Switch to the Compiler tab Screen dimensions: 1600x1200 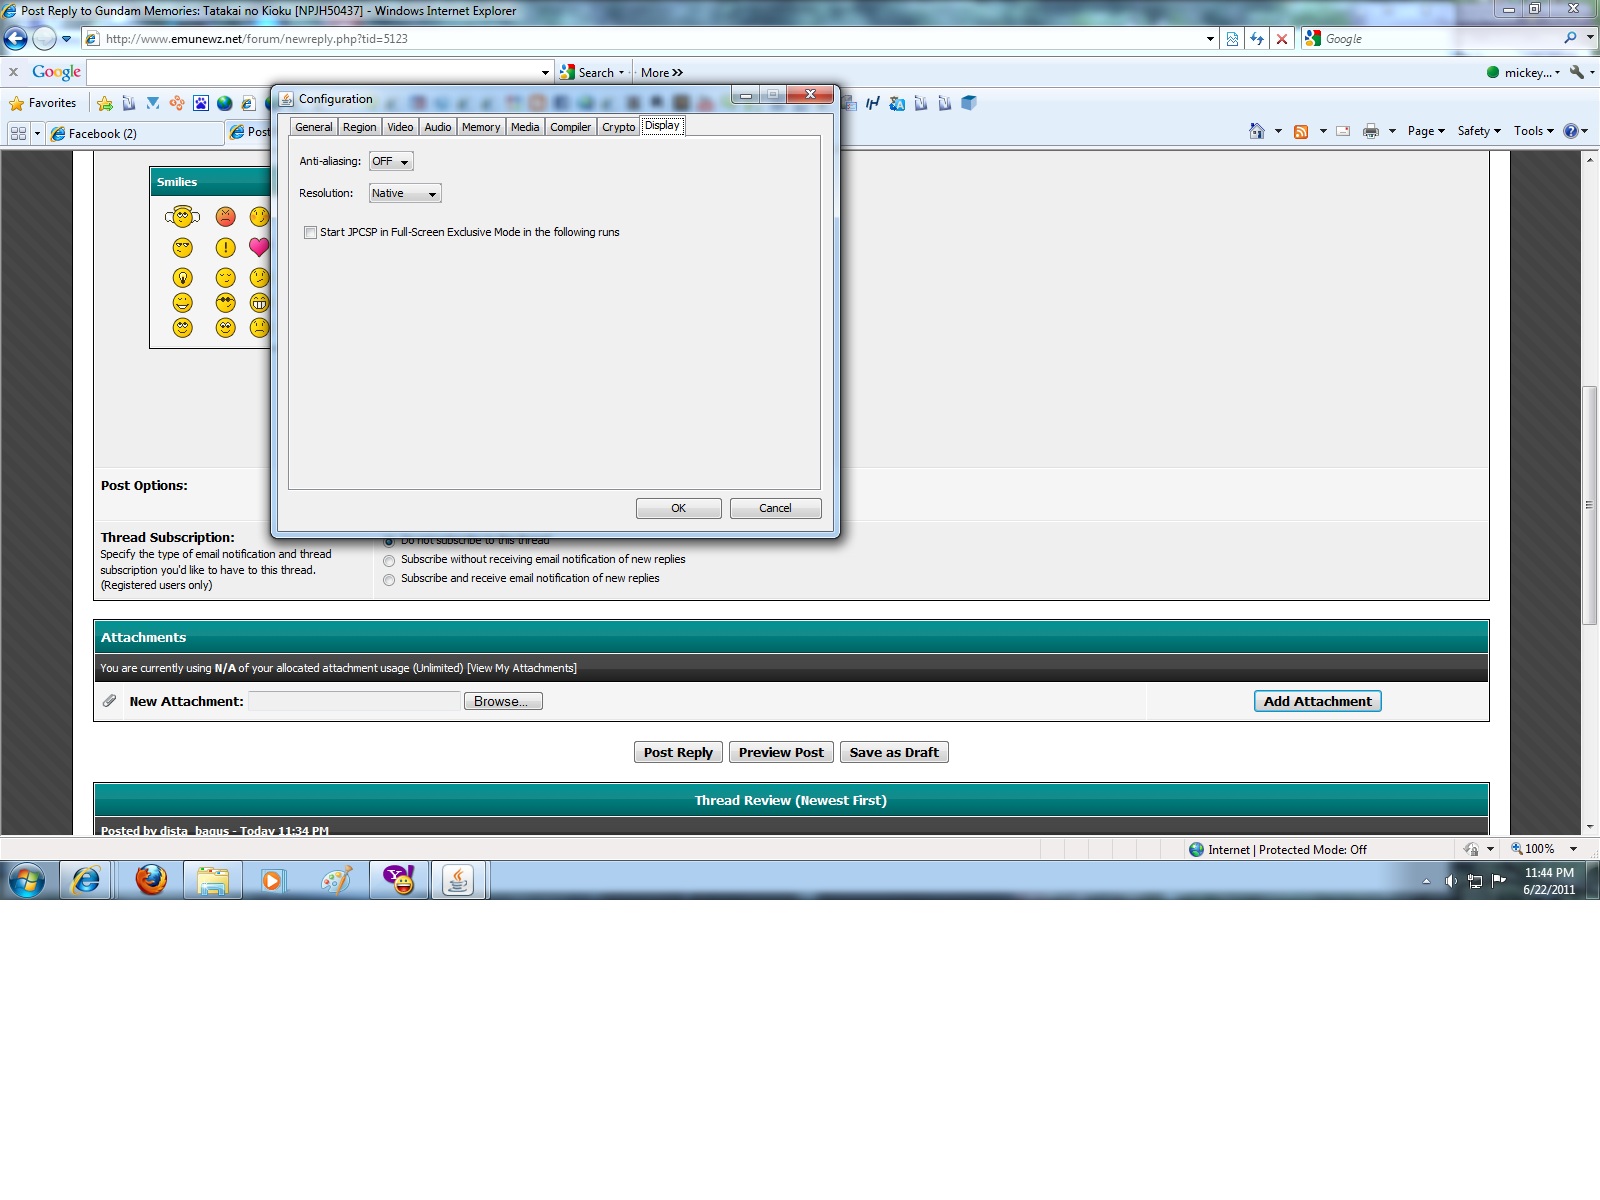[x=570, y=127]
